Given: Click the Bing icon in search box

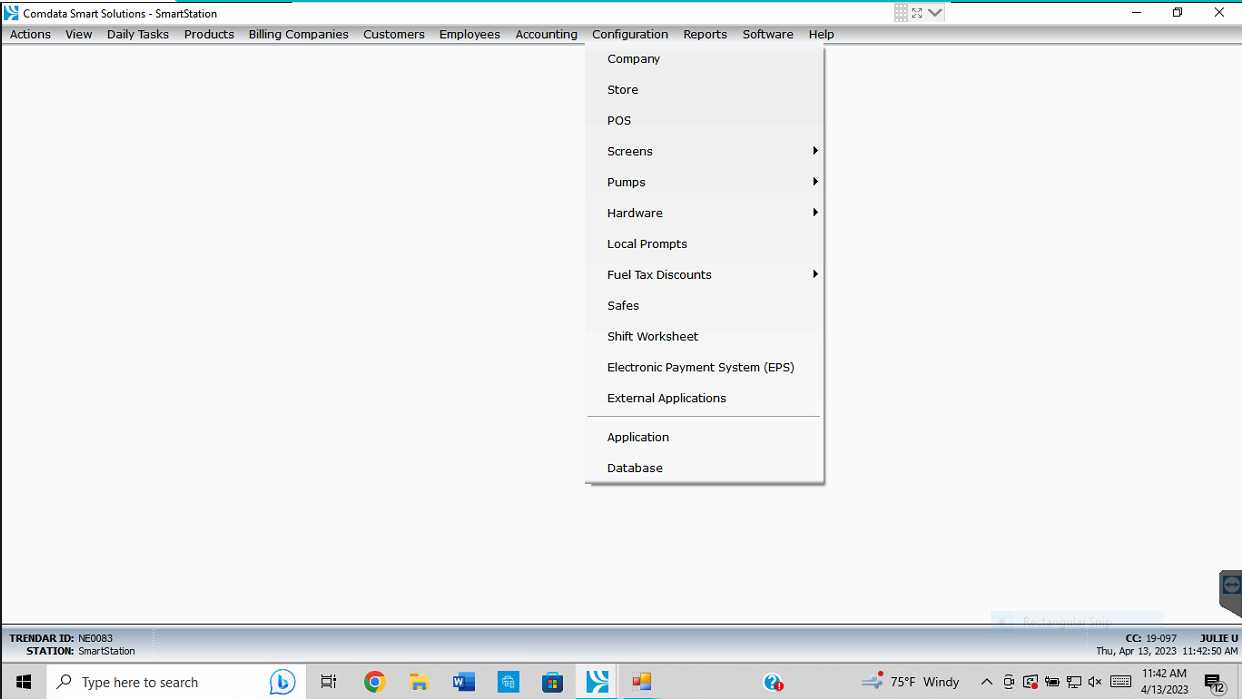Looking at the screenshot, I should (x=282, y=682).
